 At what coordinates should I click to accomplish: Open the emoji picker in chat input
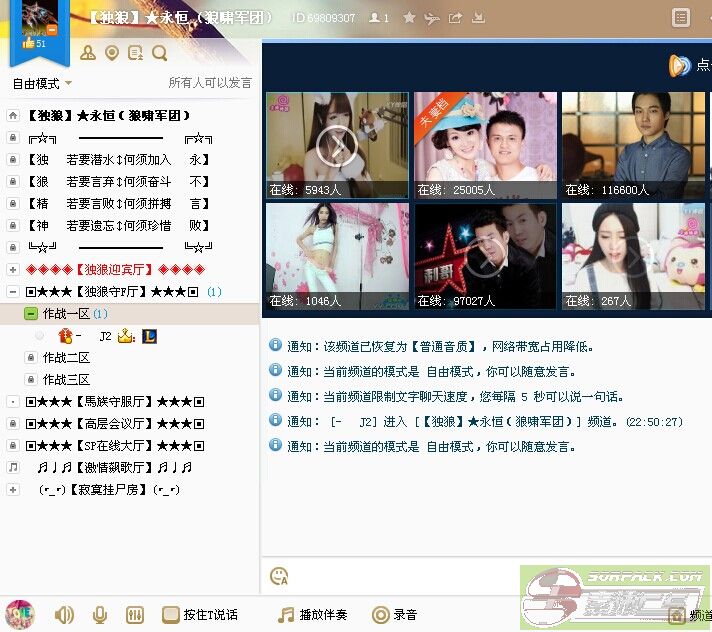click(x=279, y=576)
